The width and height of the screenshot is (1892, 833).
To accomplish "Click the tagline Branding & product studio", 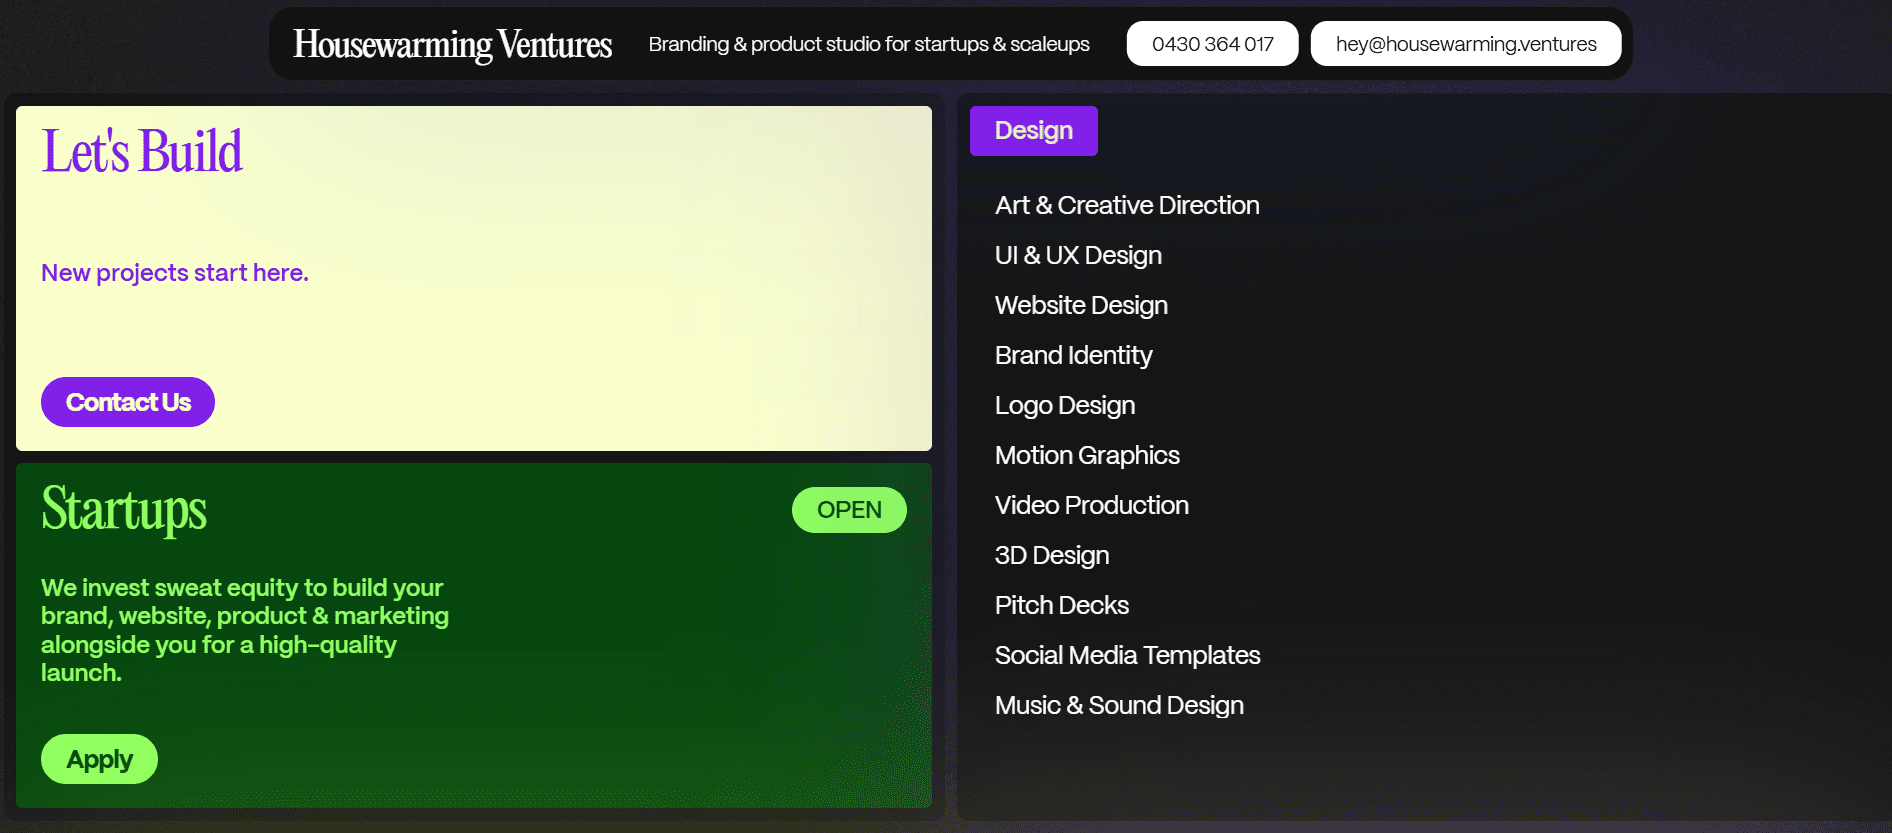I will click(869, 44).
